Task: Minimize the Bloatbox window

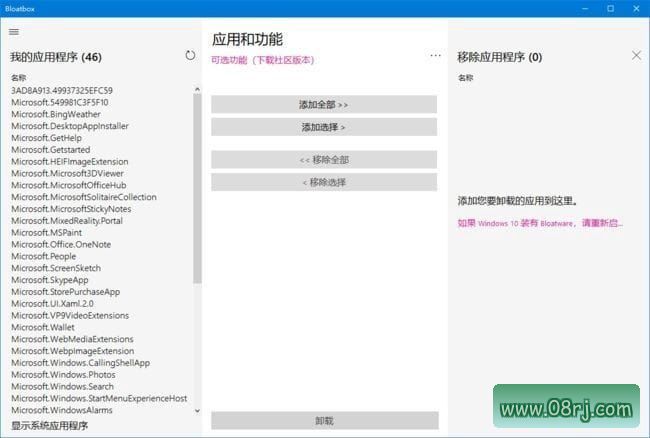Action: click(x=585, y=8)
